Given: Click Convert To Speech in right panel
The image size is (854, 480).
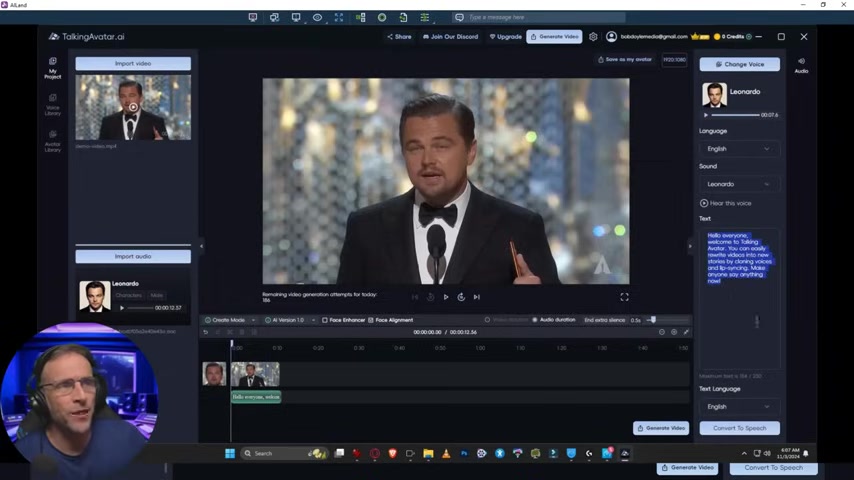Looking at the screenshot, I should (739, 428).
